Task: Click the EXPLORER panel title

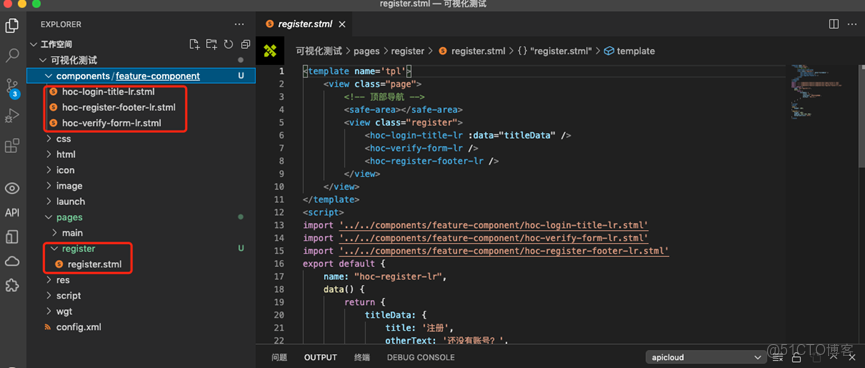Action: coord(61,24)
